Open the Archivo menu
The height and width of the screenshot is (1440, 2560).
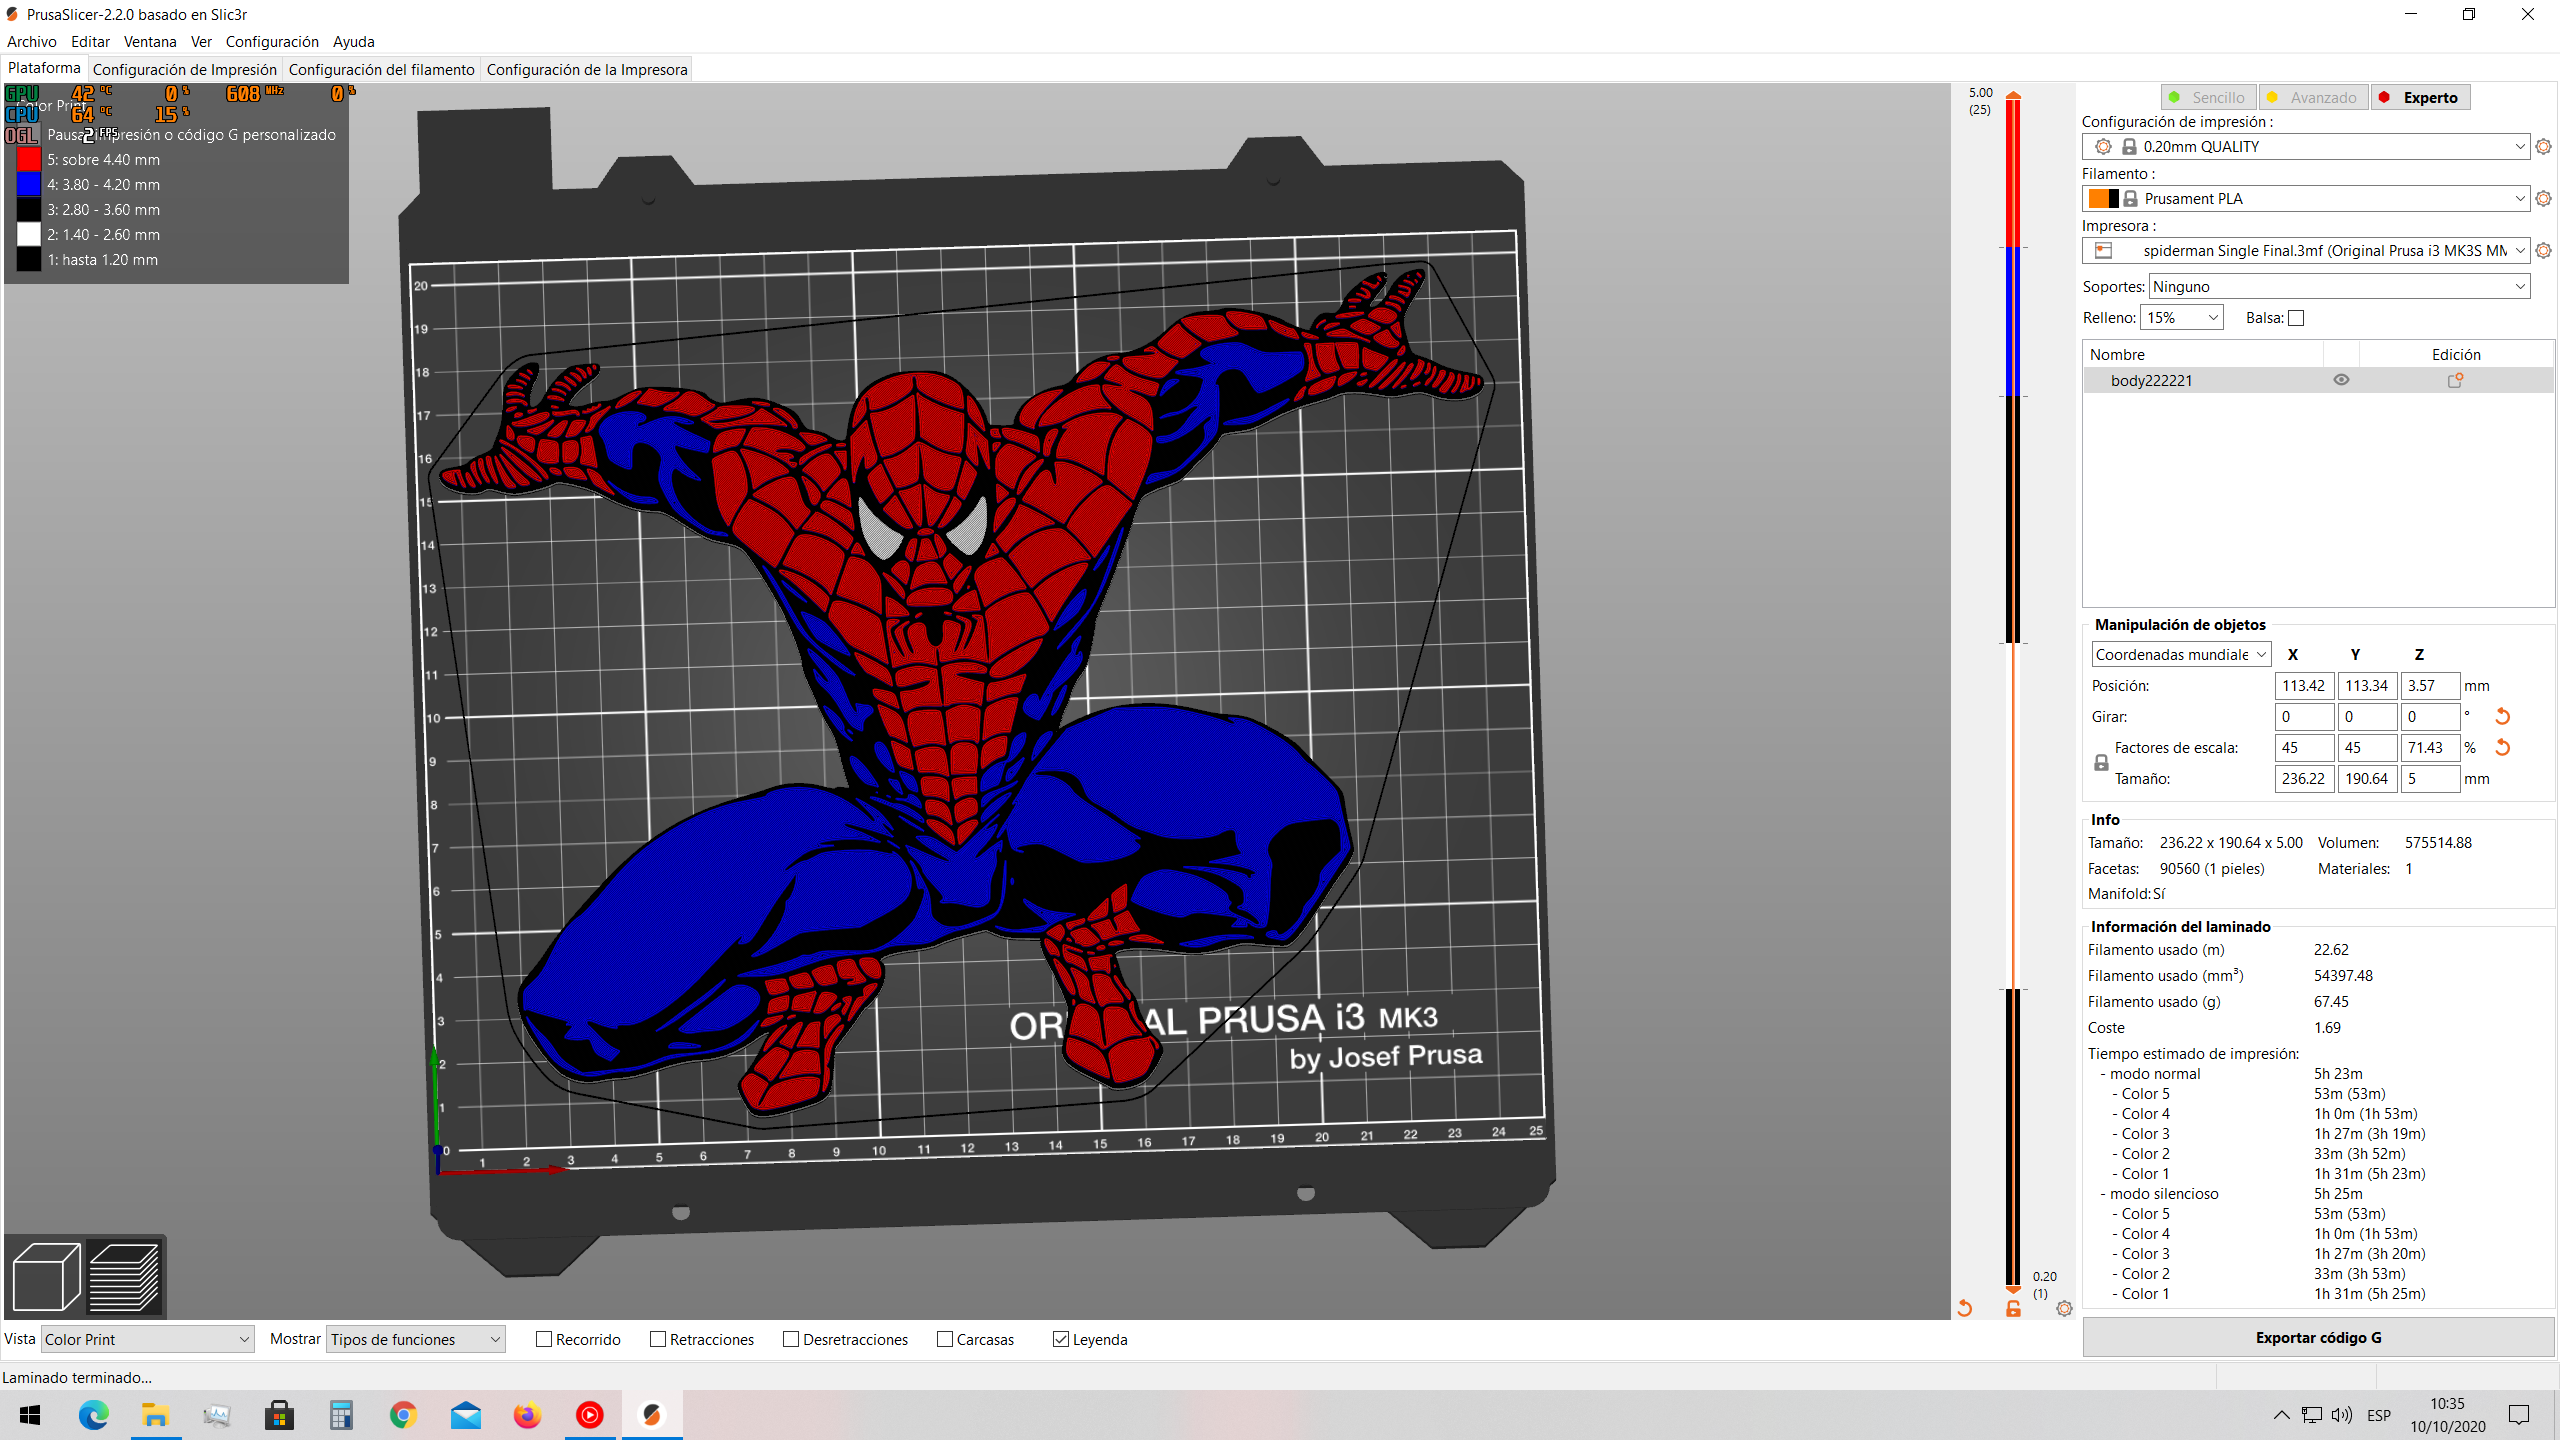click(x=32, y=42)
